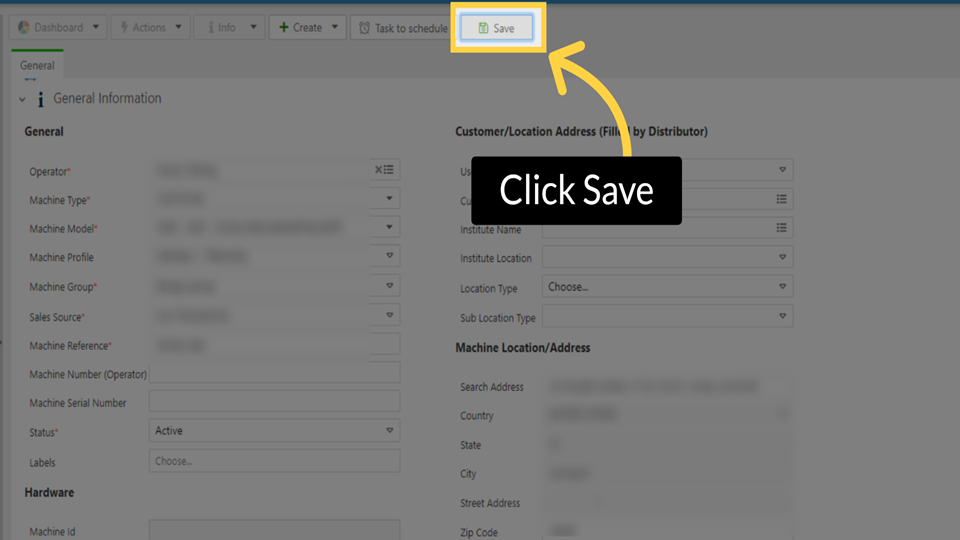Click the Labels Choose... field

[274, 461]
